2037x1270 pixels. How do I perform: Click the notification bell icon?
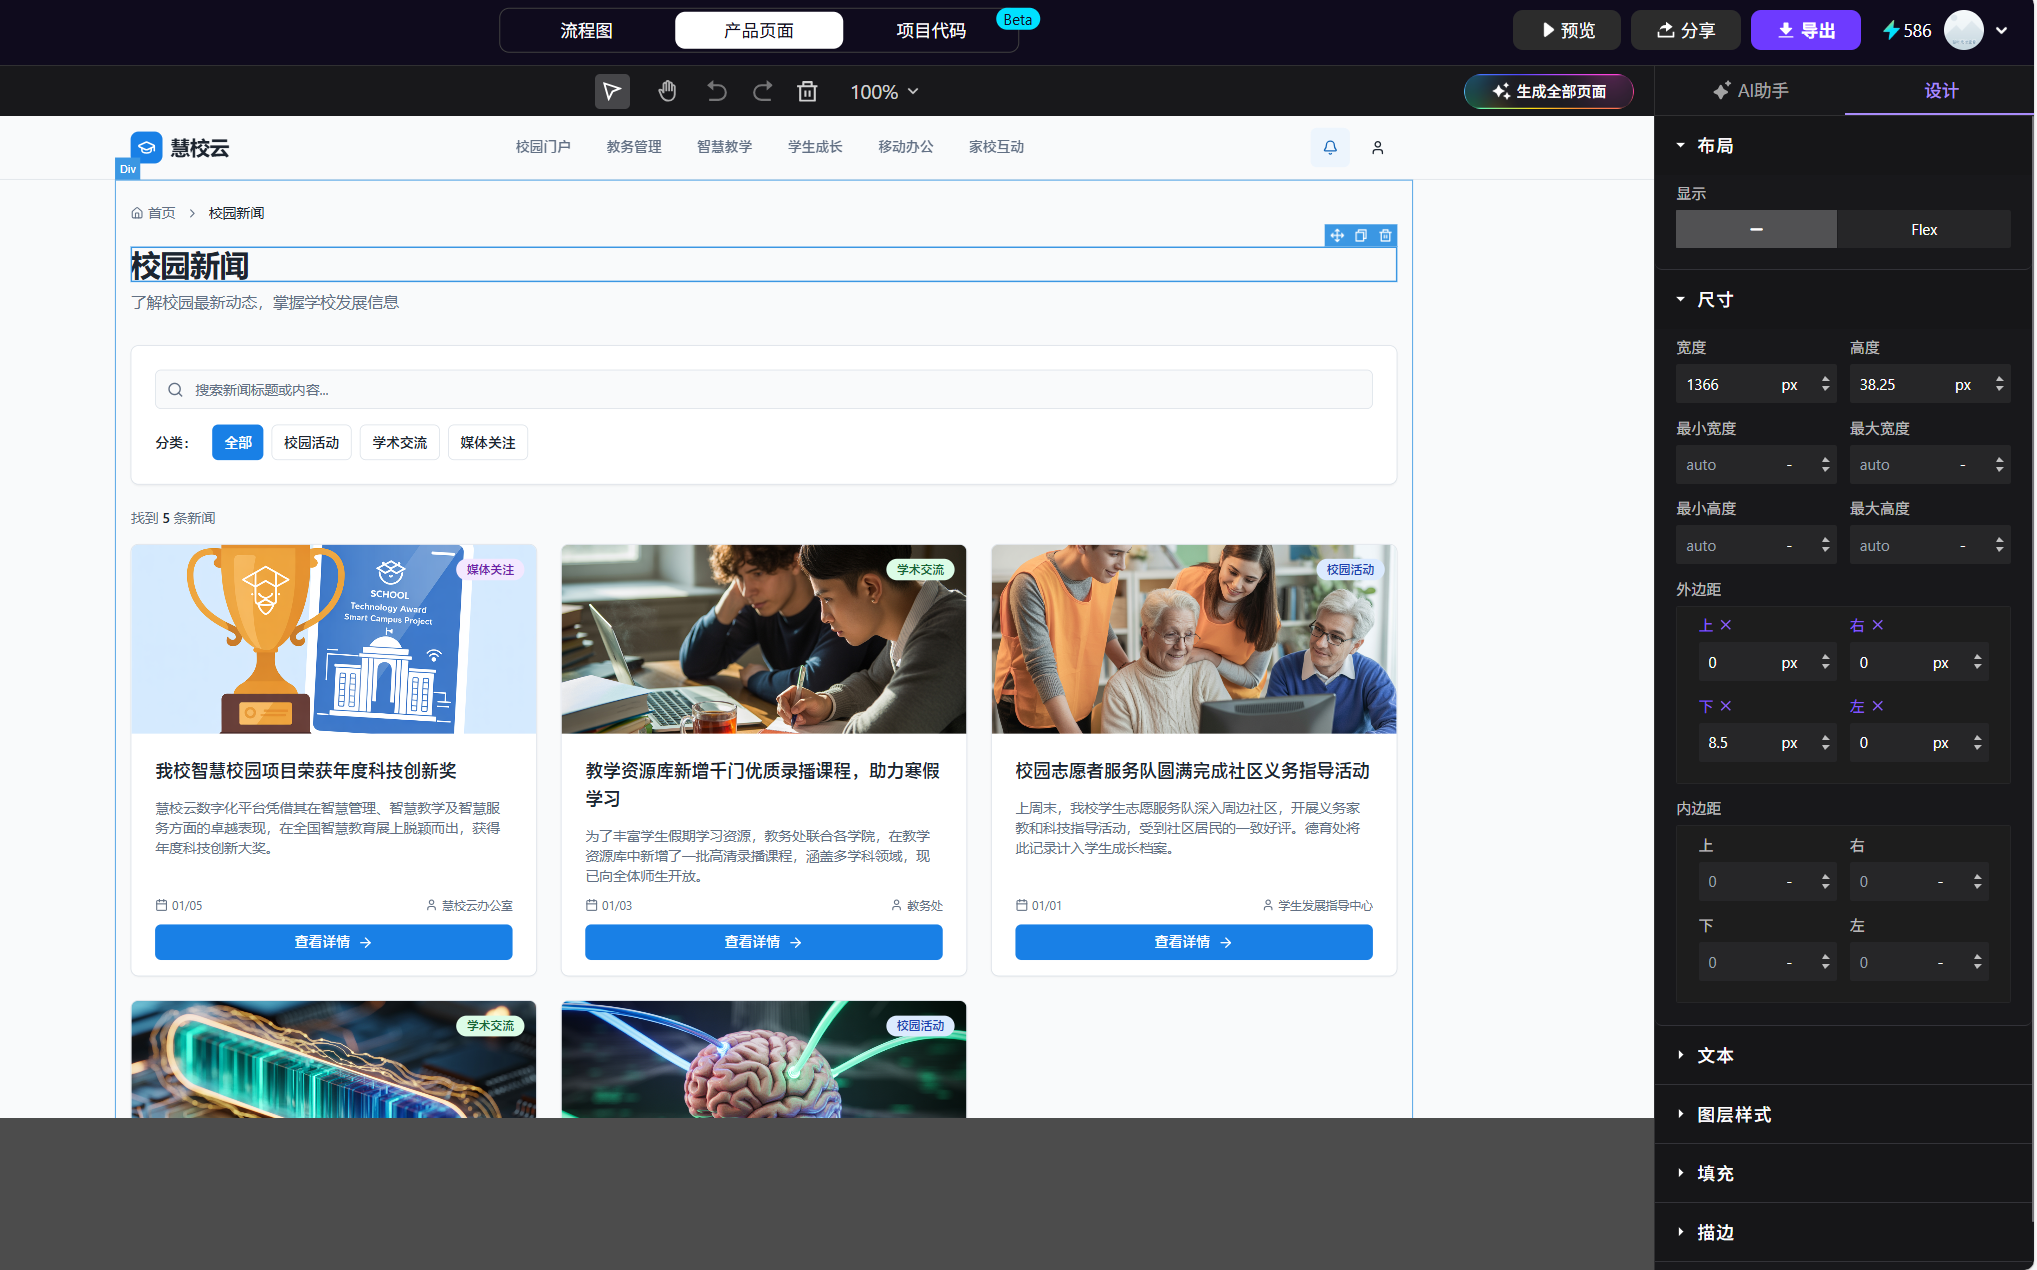click(1330, 147)
